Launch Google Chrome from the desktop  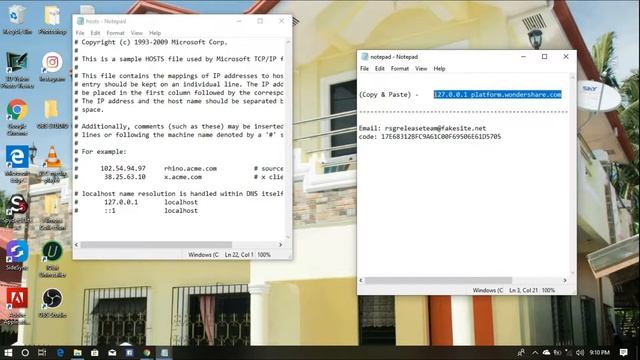pyautogui.click(x=17, y=117)
